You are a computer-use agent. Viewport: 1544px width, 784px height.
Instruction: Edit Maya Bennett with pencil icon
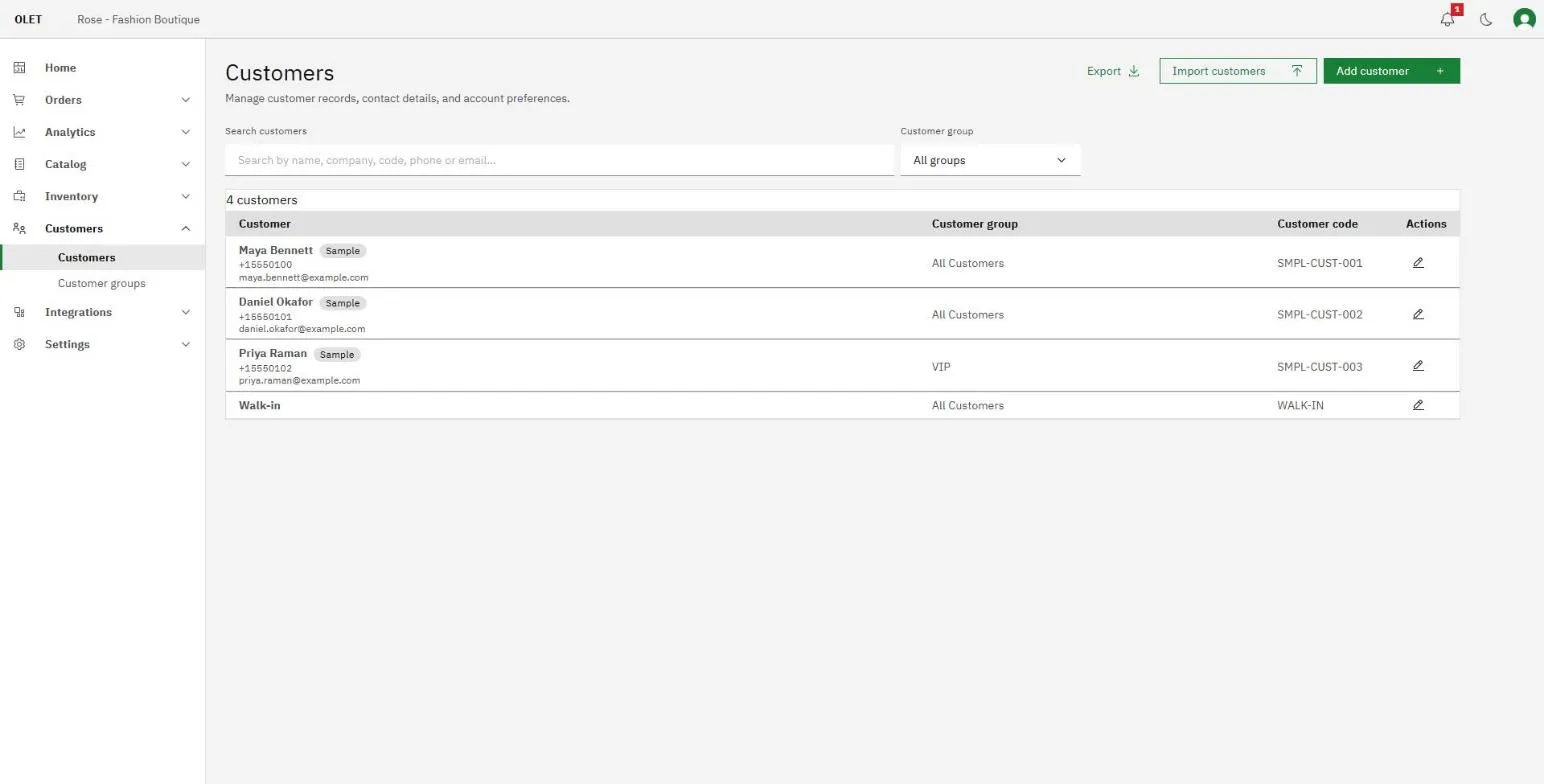click(x=1418, y=263)
